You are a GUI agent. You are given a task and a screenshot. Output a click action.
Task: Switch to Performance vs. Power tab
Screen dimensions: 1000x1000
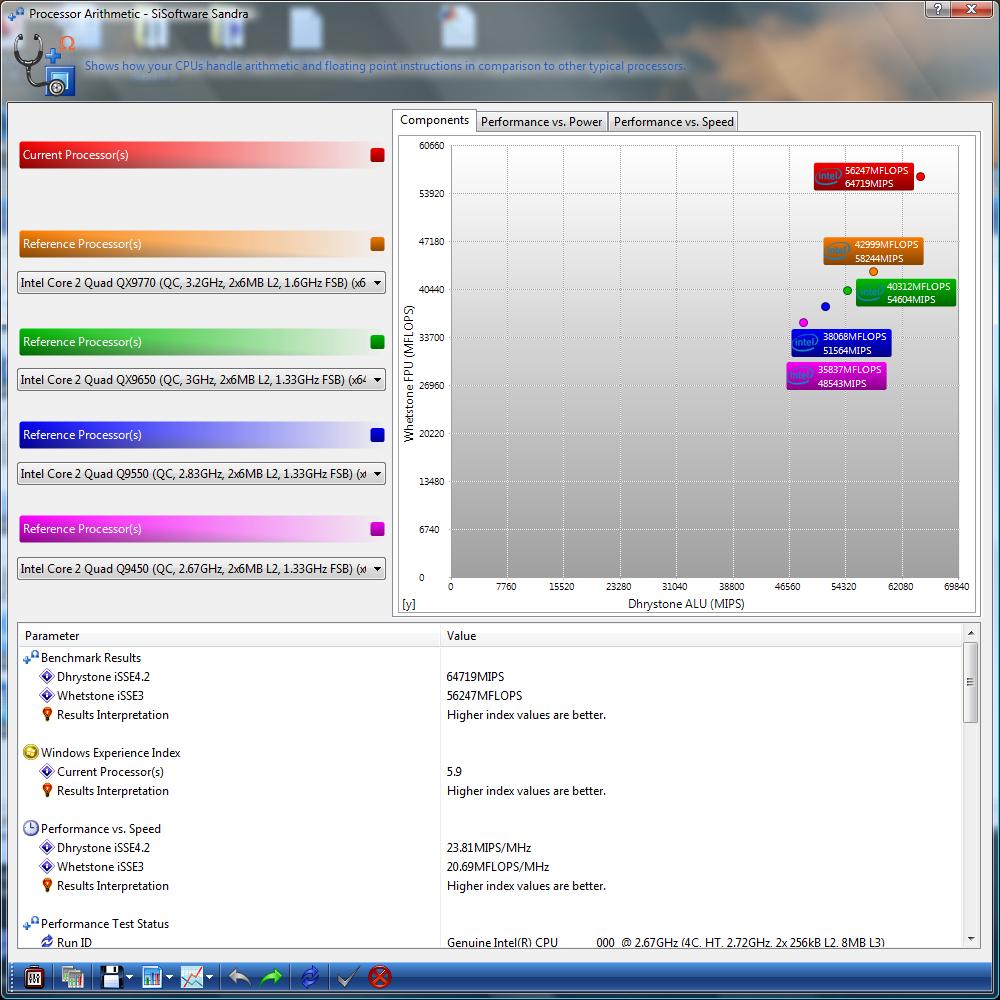(x=541, y=122)
